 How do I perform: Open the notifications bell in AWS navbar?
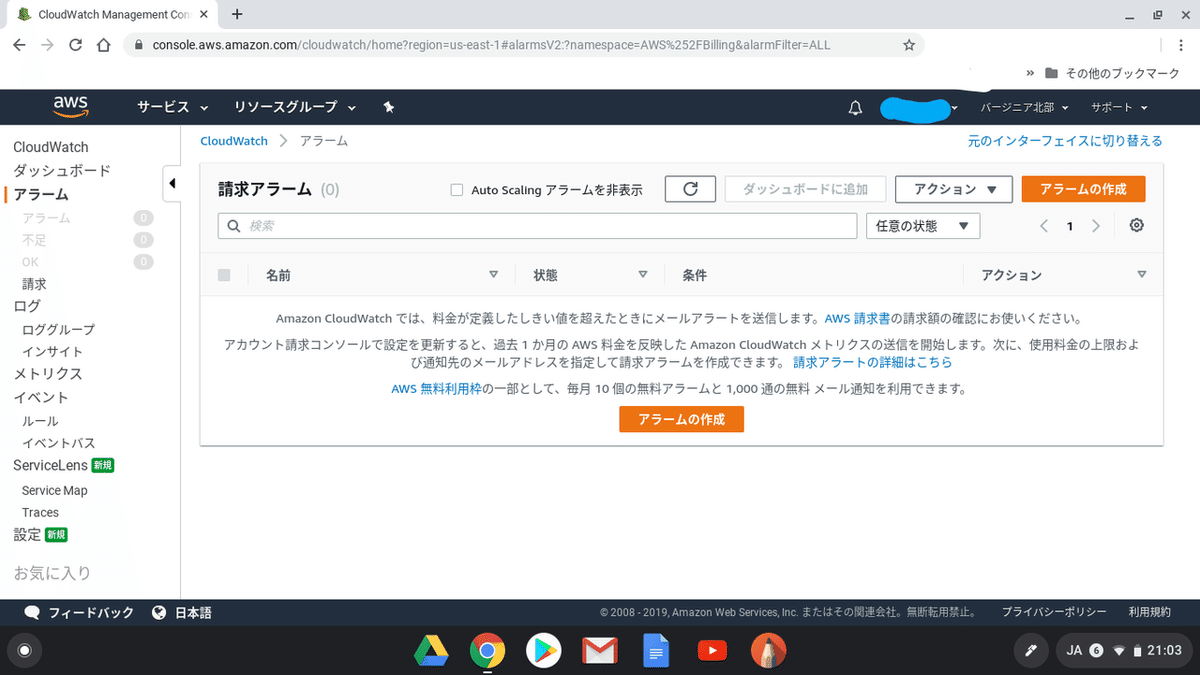coord(855,107)
